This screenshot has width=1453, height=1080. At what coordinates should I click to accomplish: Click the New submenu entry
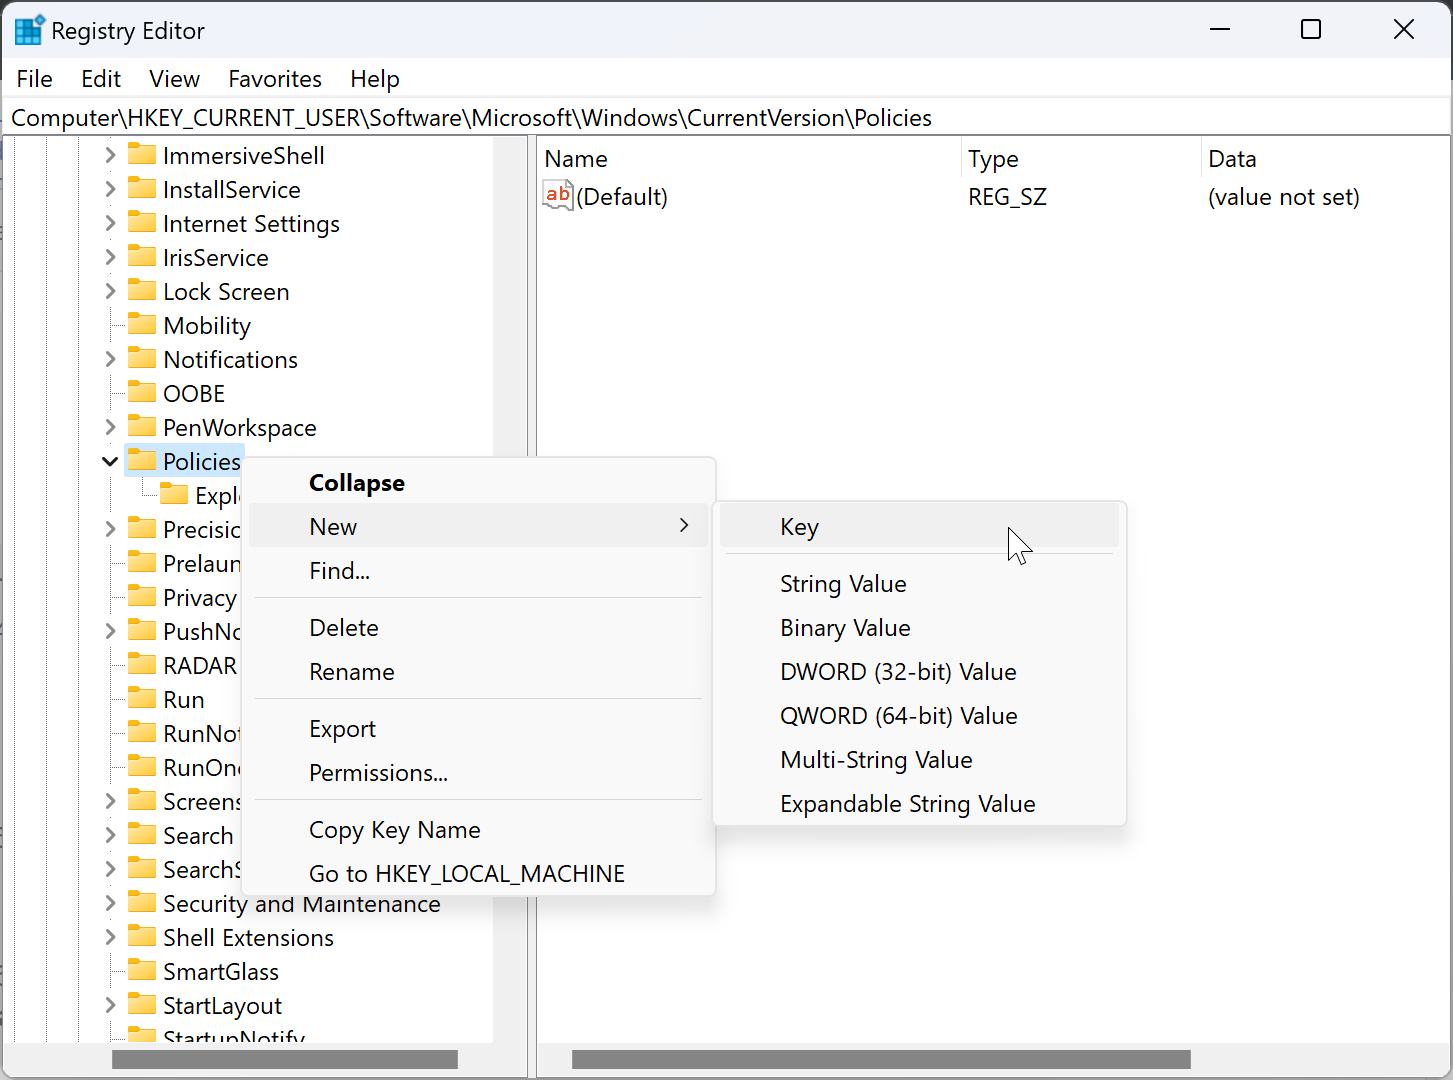coord(478,526)
